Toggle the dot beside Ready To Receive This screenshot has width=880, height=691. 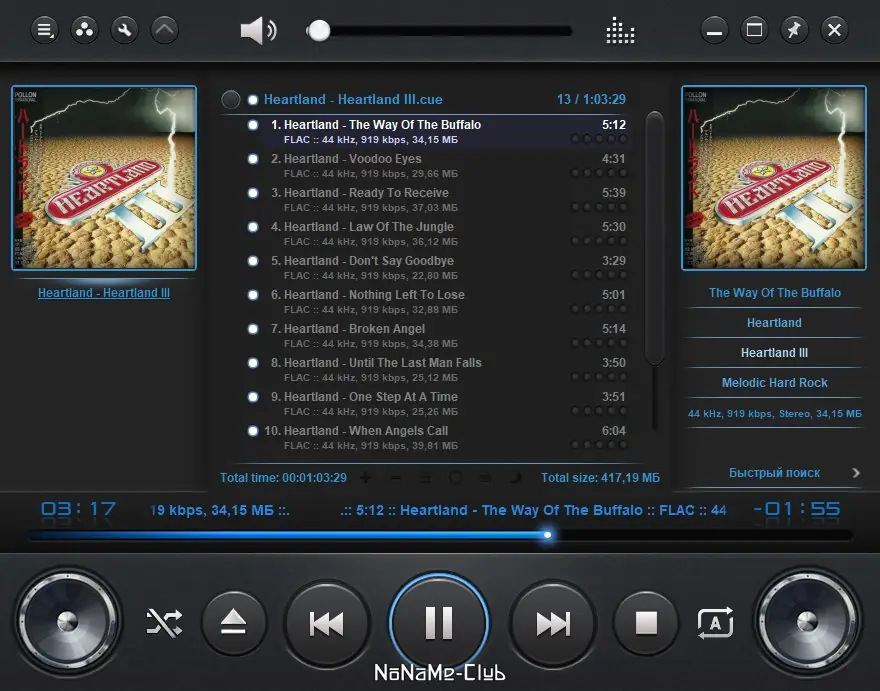[x=253, y=193]
